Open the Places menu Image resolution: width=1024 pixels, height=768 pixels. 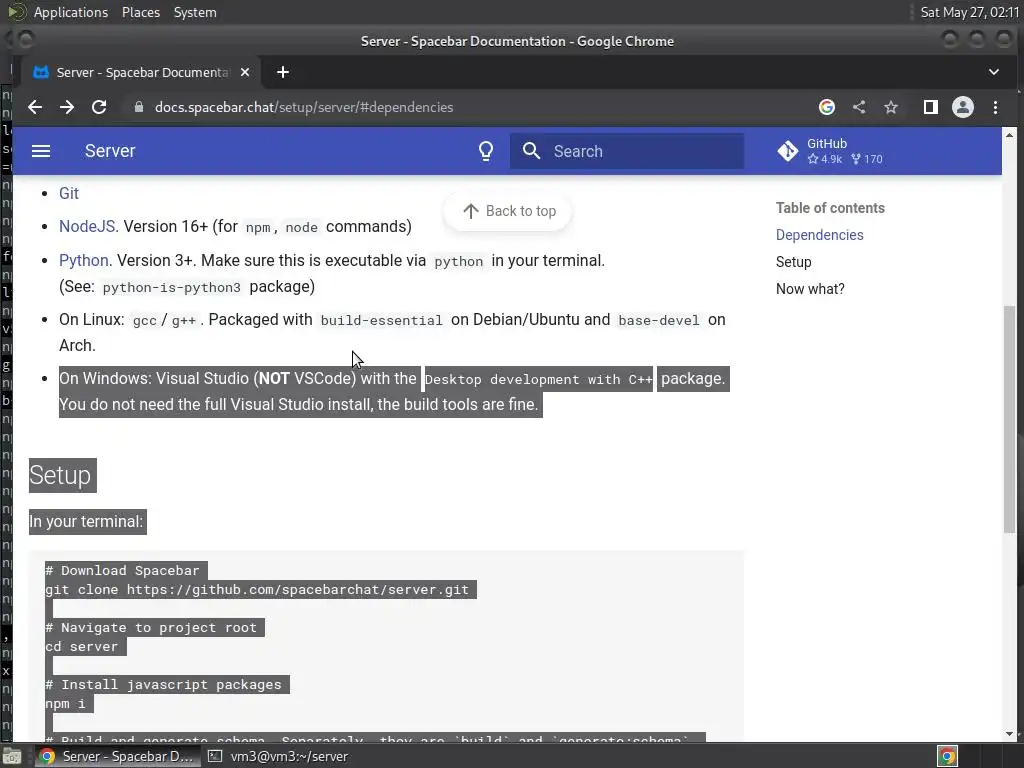pos(140,12)
